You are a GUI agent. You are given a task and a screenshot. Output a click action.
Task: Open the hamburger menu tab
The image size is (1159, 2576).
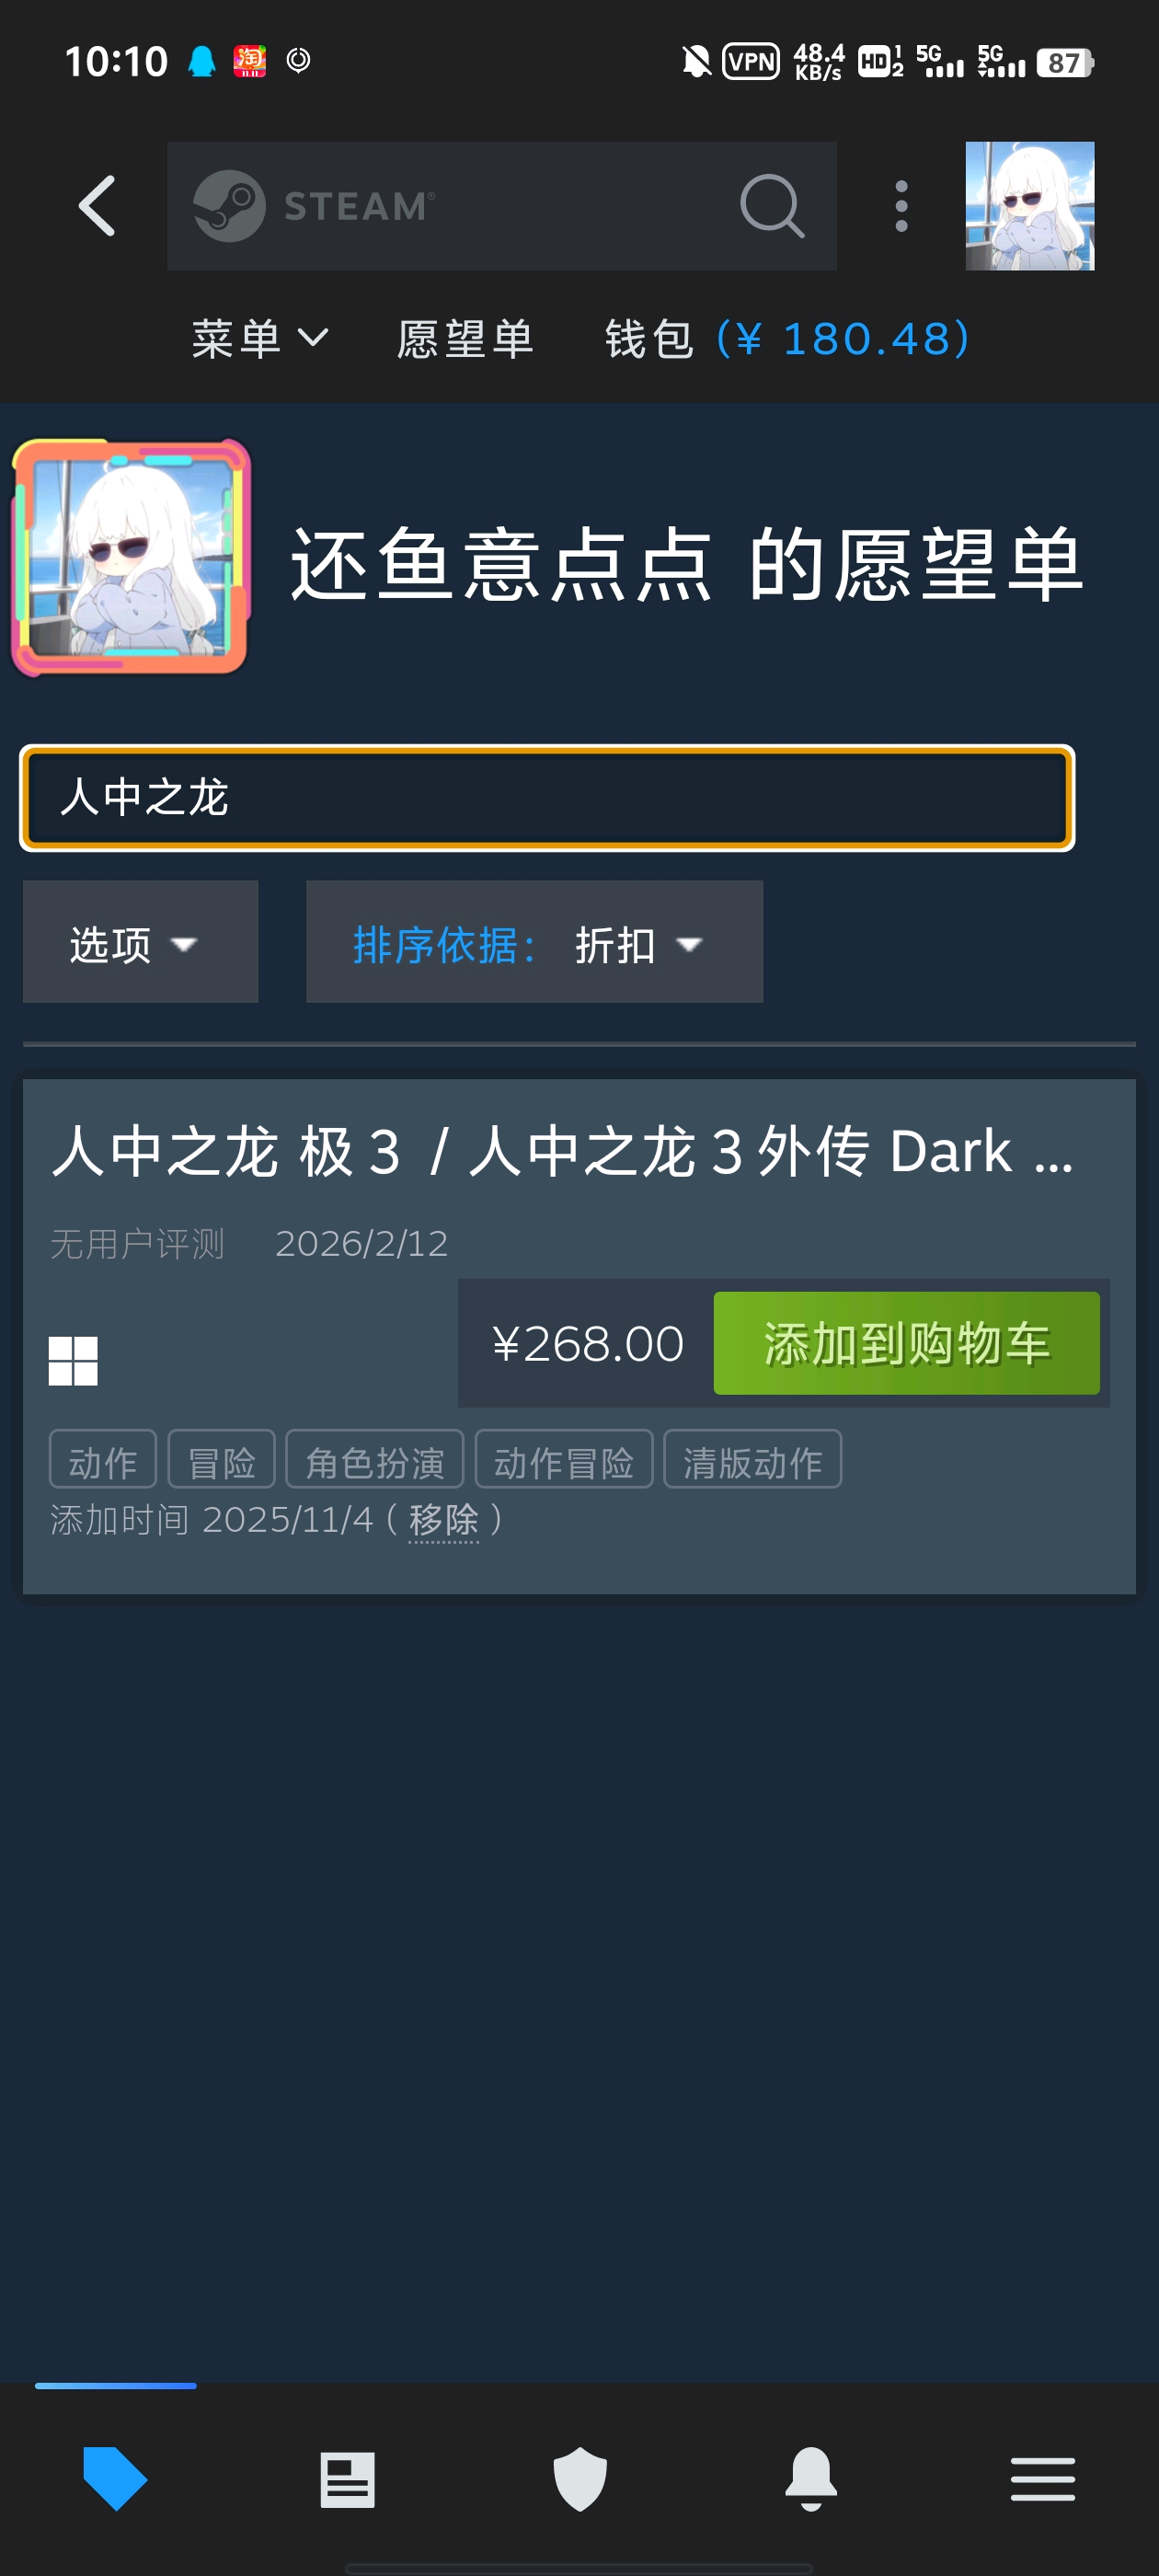pos(1042,2478)
